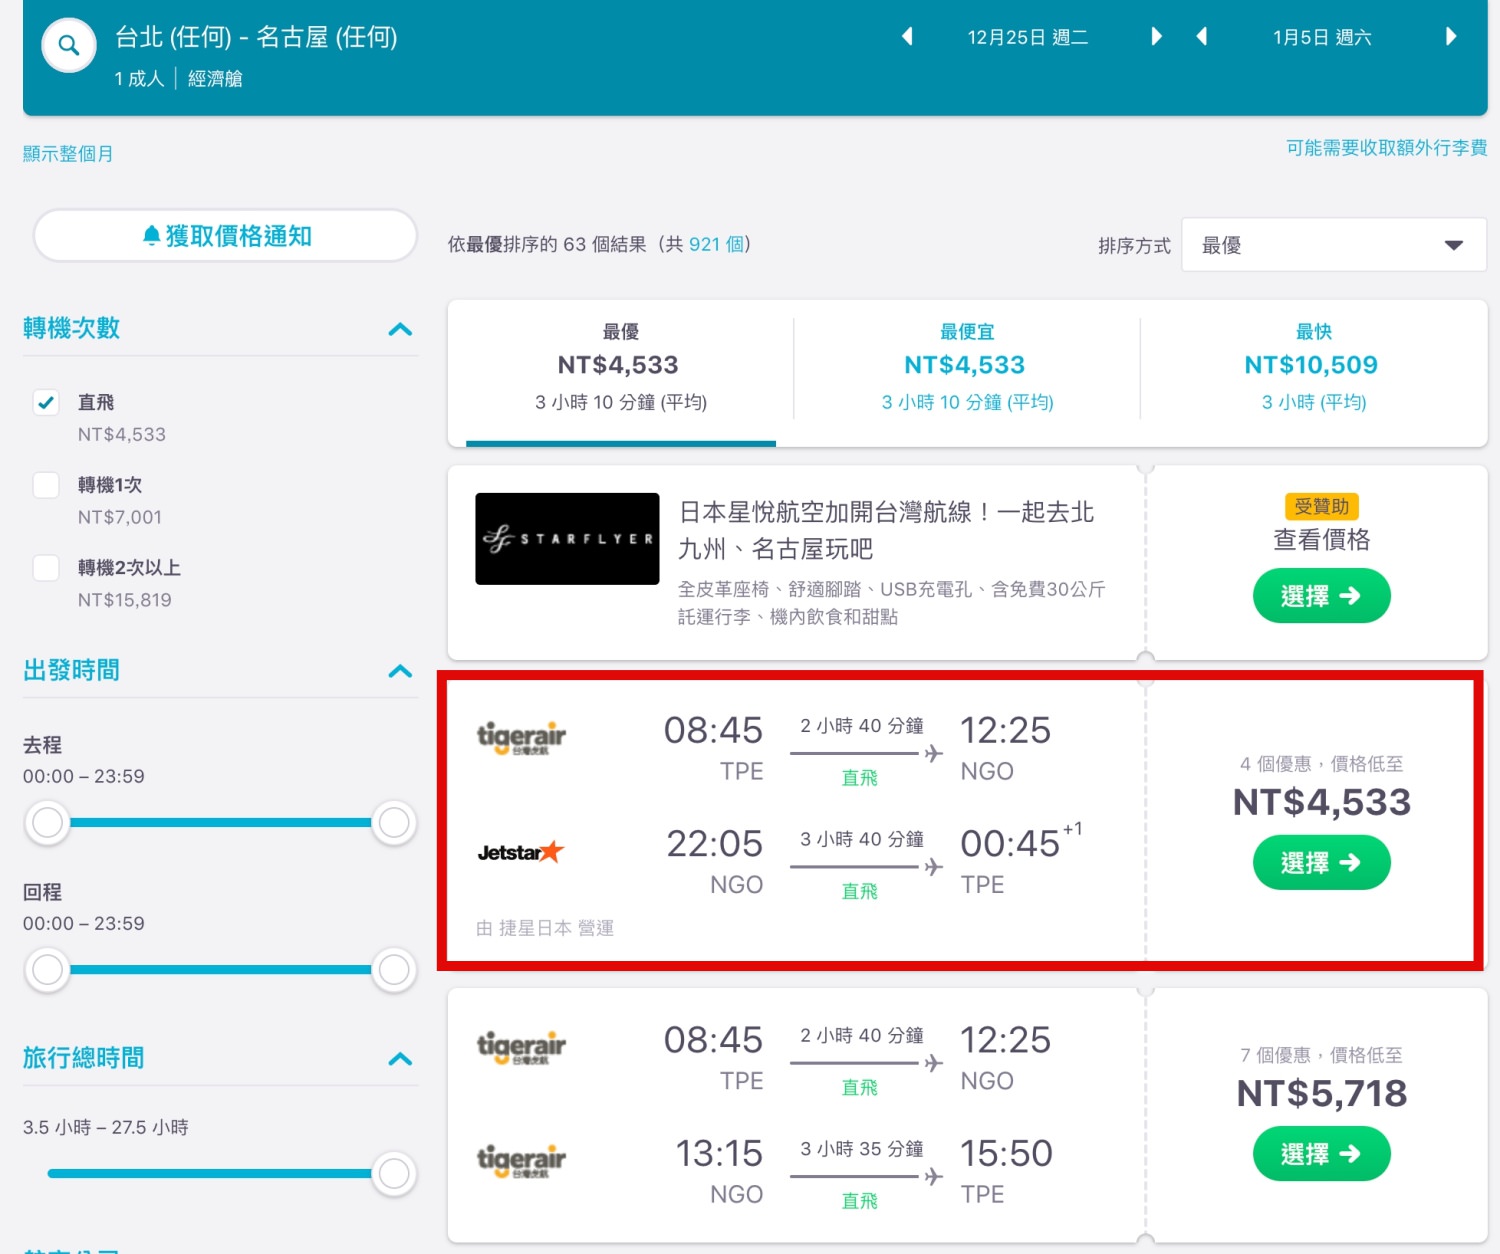The height and width of the screenshot is (1254, 1500).
Task: Click left handle of 去程 time slider
Action: tap(47, 823)
